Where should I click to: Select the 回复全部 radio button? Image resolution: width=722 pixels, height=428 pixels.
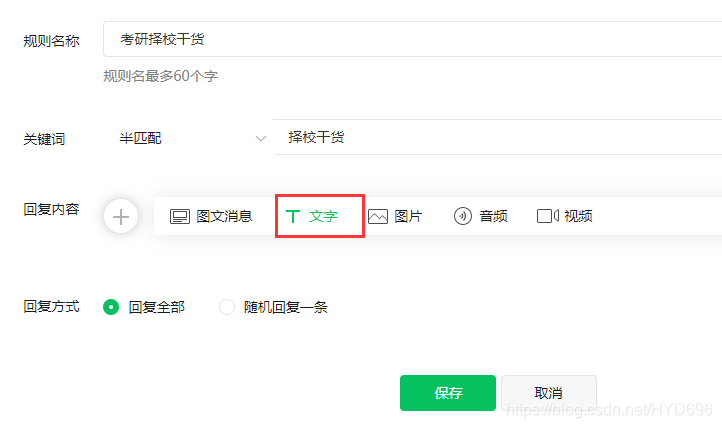point(111,307)
